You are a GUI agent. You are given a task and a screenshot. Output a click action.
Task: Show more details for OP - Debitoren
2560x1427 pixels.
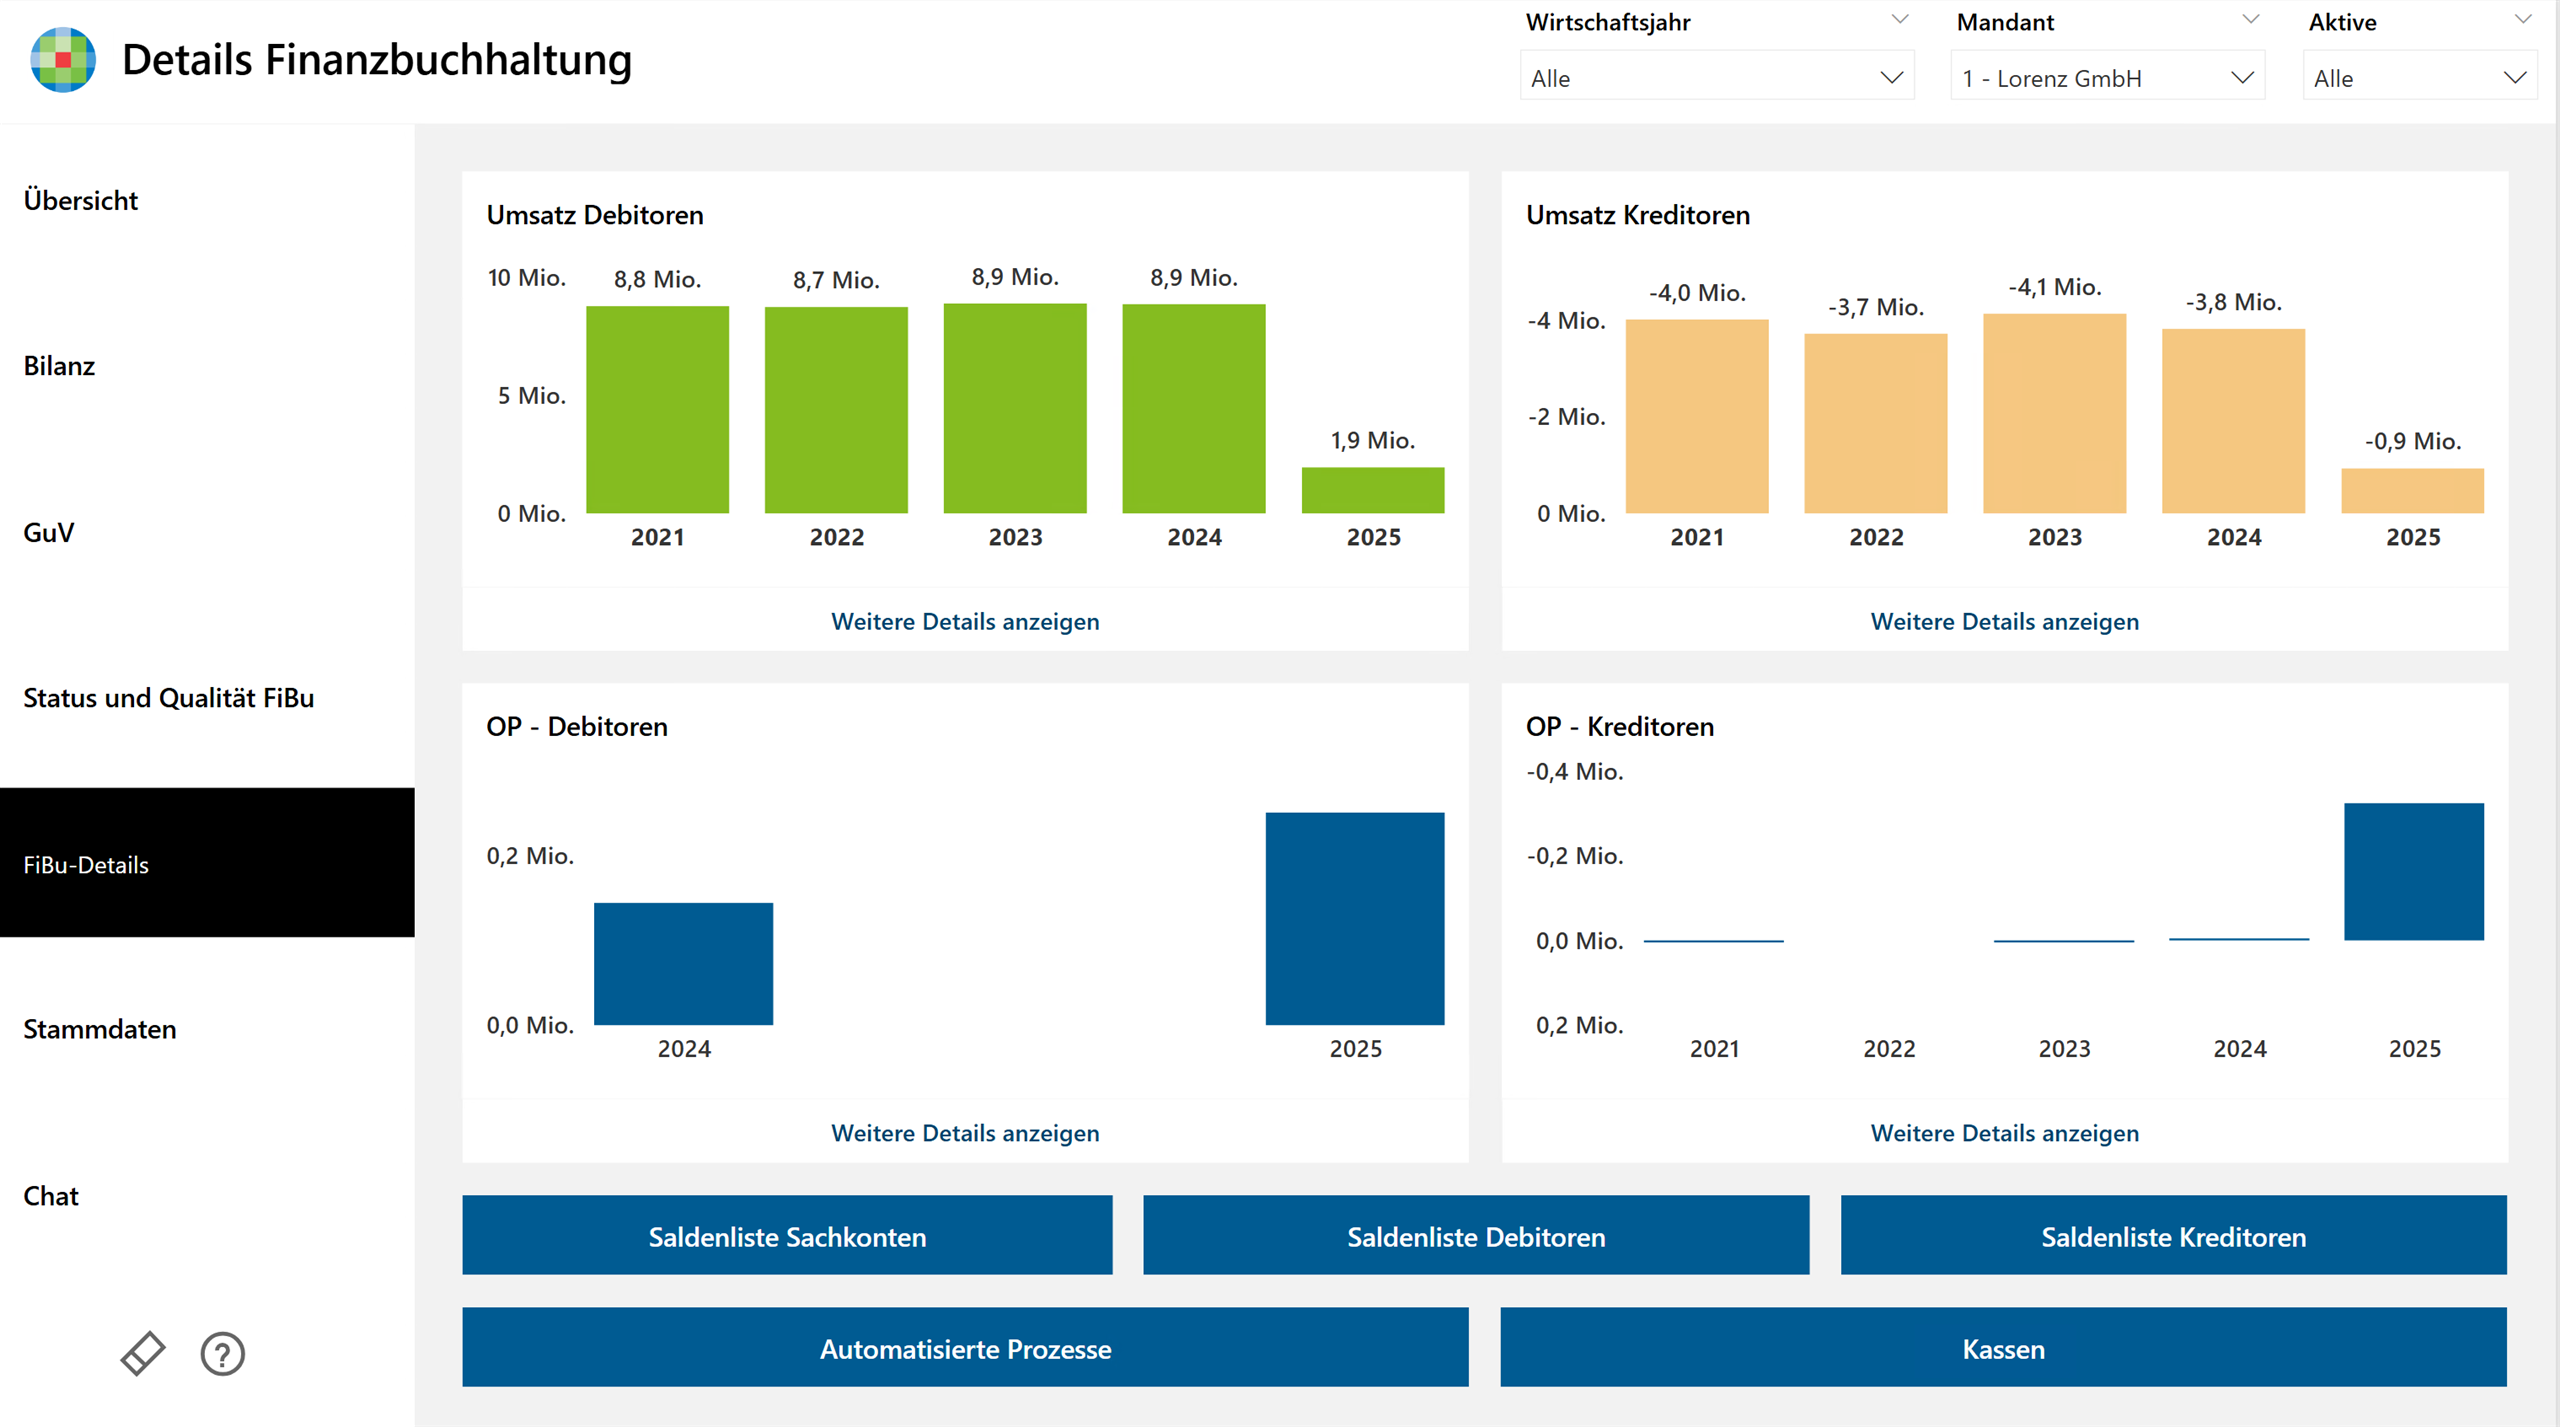tap(965, 1133)
